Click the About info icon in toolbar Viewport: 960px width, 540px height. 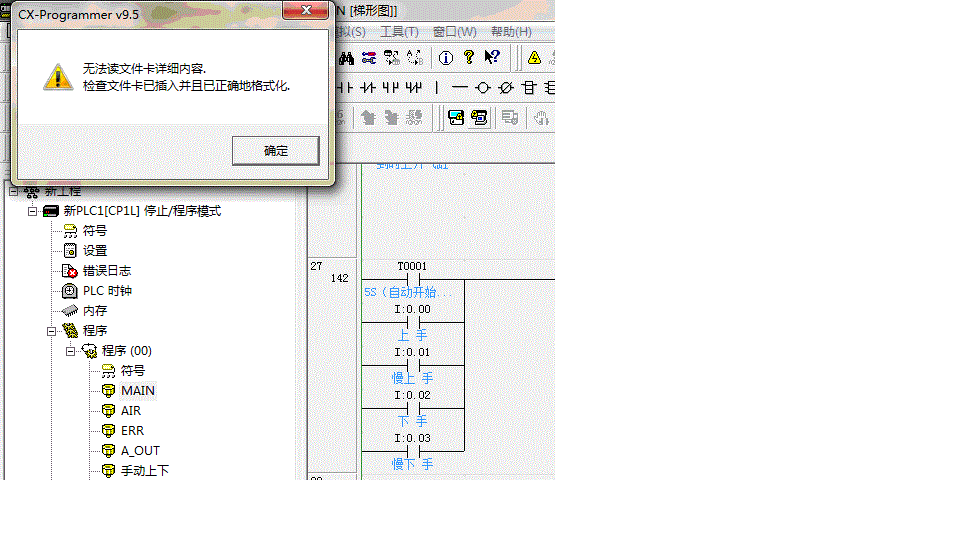click(x=446, y=58)
